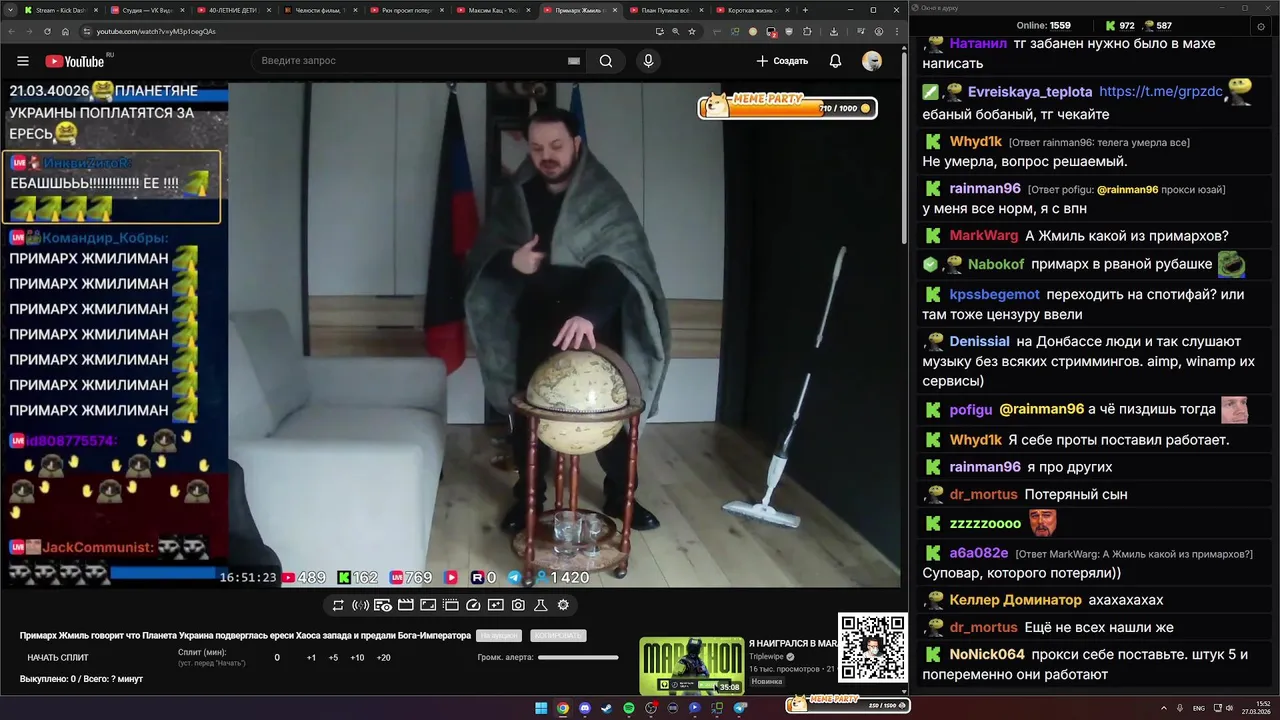Viewport: 1280px width, 720px height.
Task: Click the browser address bar URL
Action: (x=156, y=31)
